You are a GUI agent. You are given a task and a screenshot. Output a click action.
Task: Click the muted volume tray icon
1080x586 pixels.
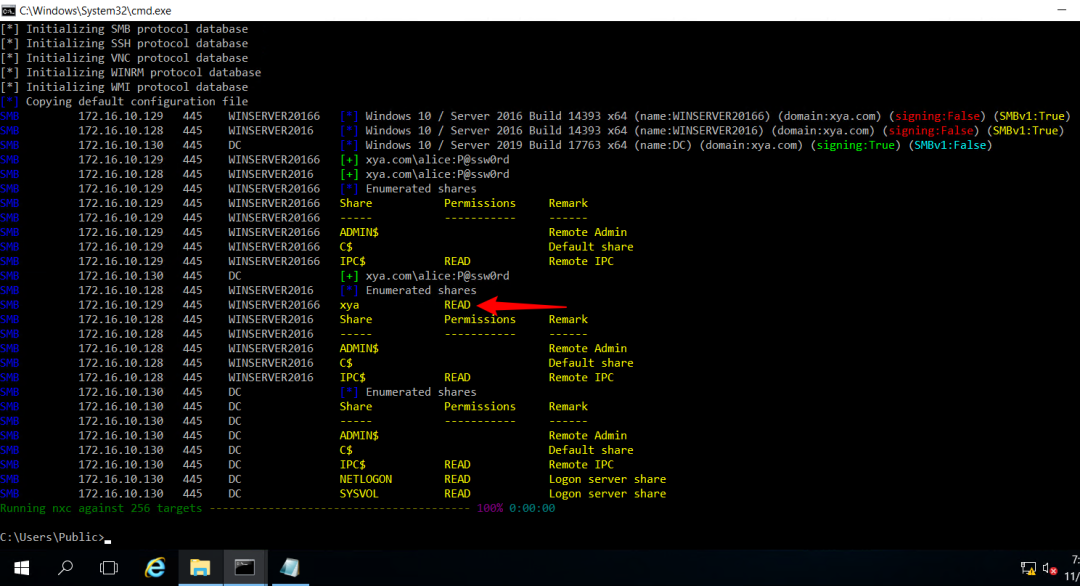1050,569
